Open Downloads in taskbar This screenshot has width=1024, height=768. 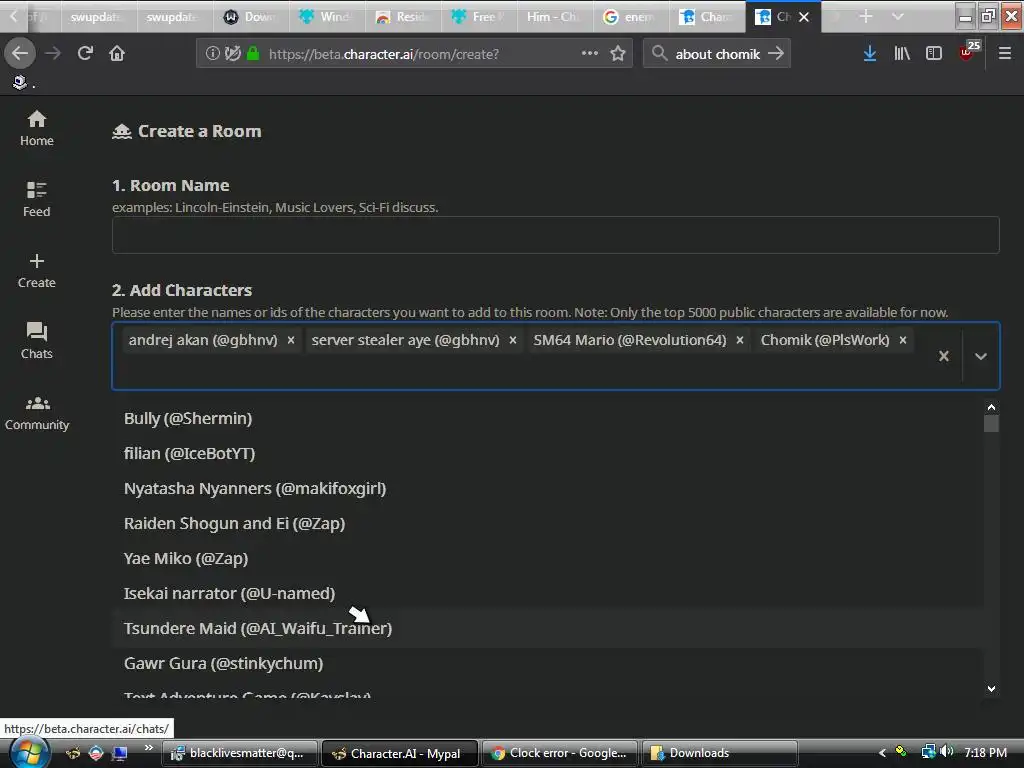point(720,753)
